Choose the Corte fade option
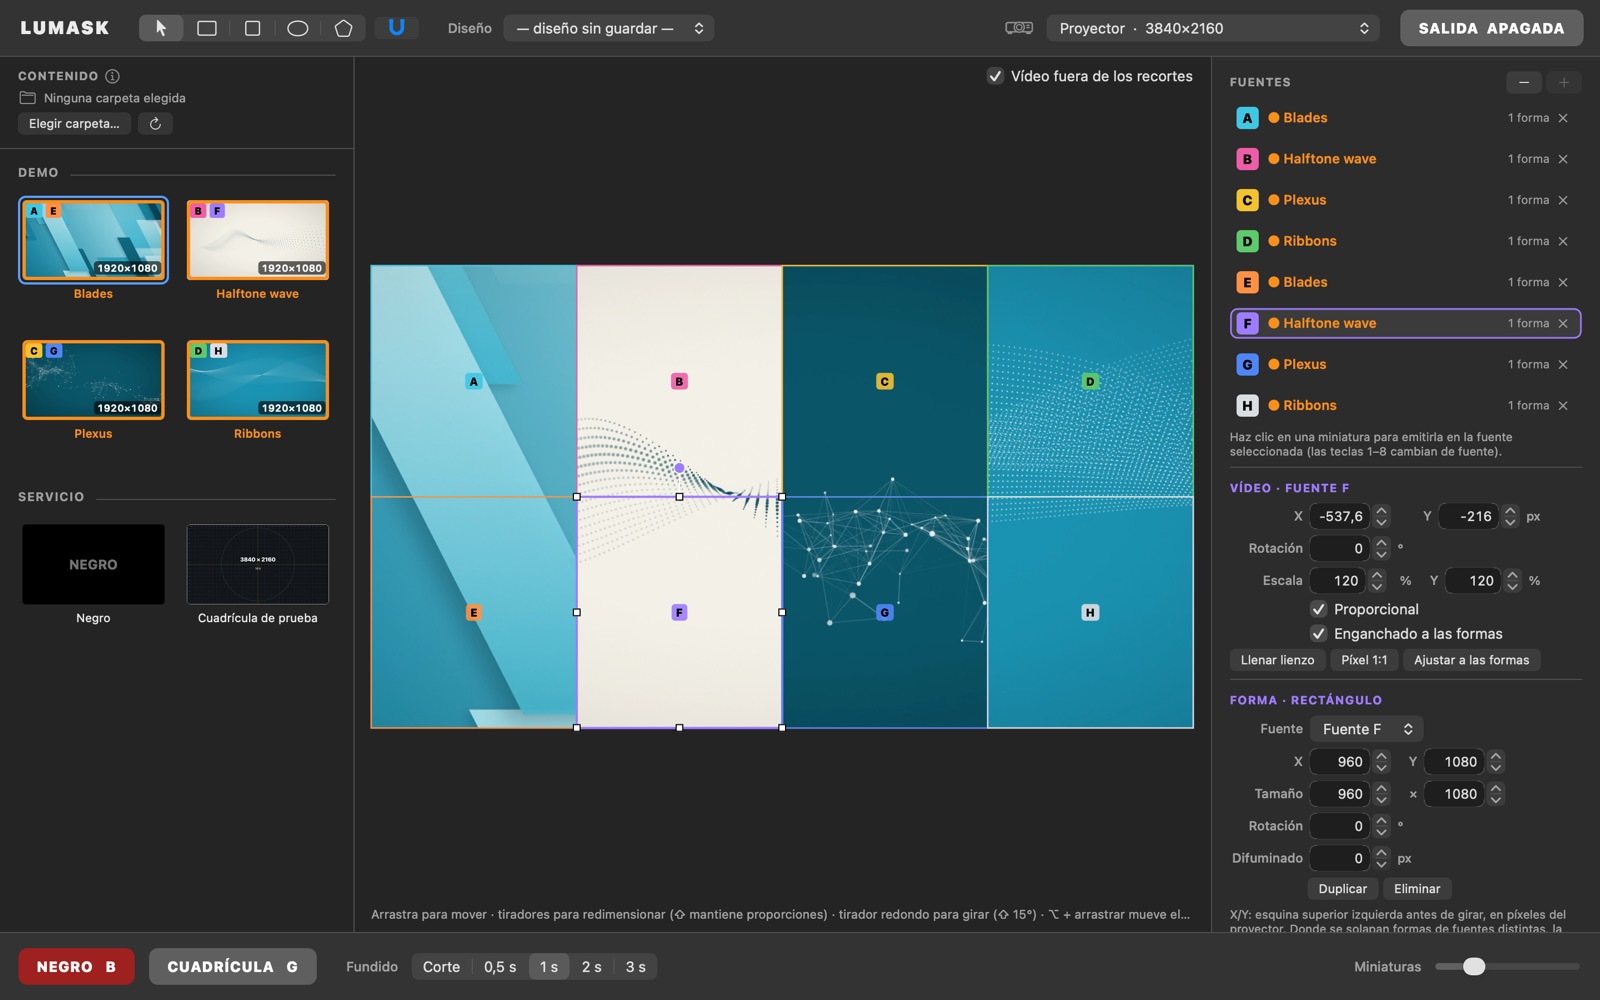 pos(441,967)
